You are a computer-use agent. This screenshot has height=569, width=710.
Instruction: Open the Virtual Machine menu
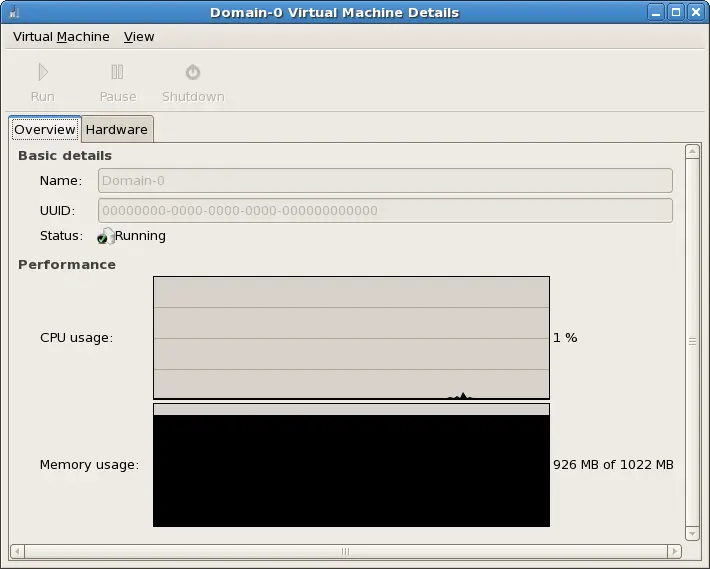click(61, 37)
